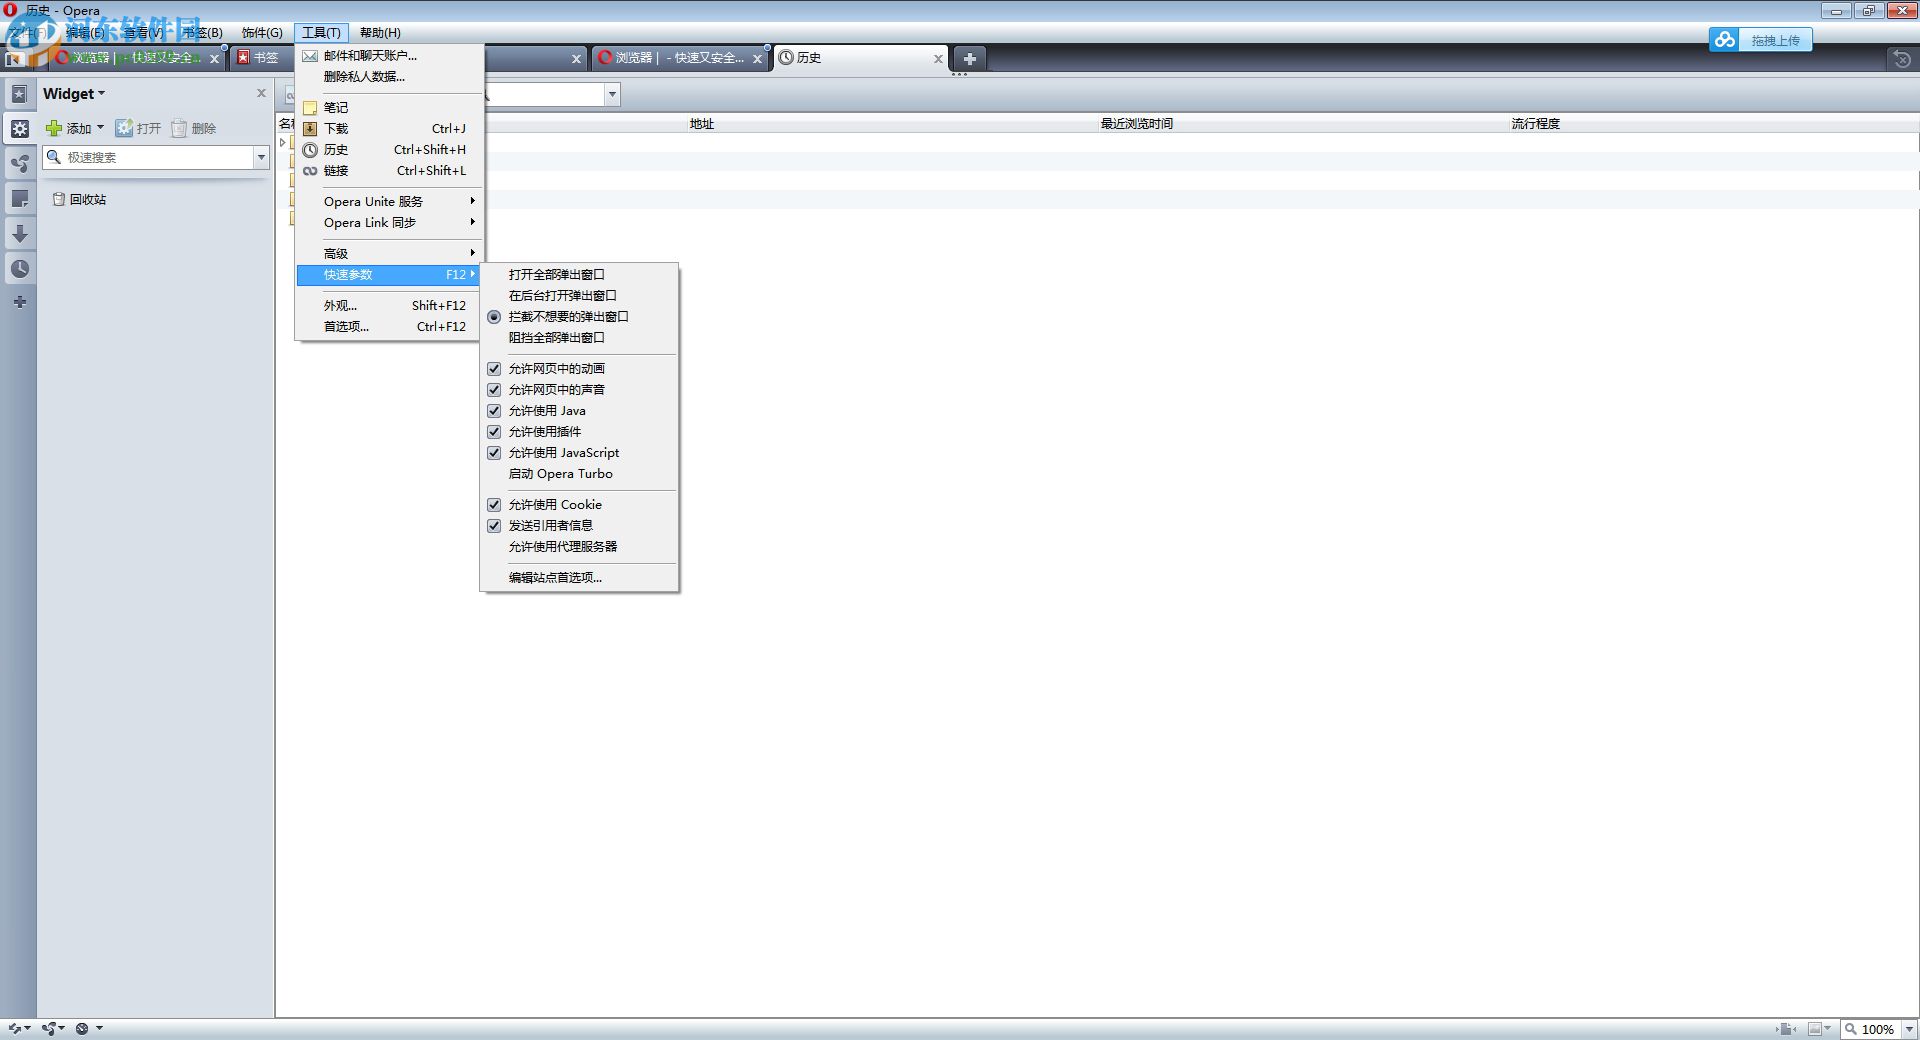This screenshot has width=1920, height=1040.
Task: Select the 打开全部弹出窗口 option
Action: 555,274
